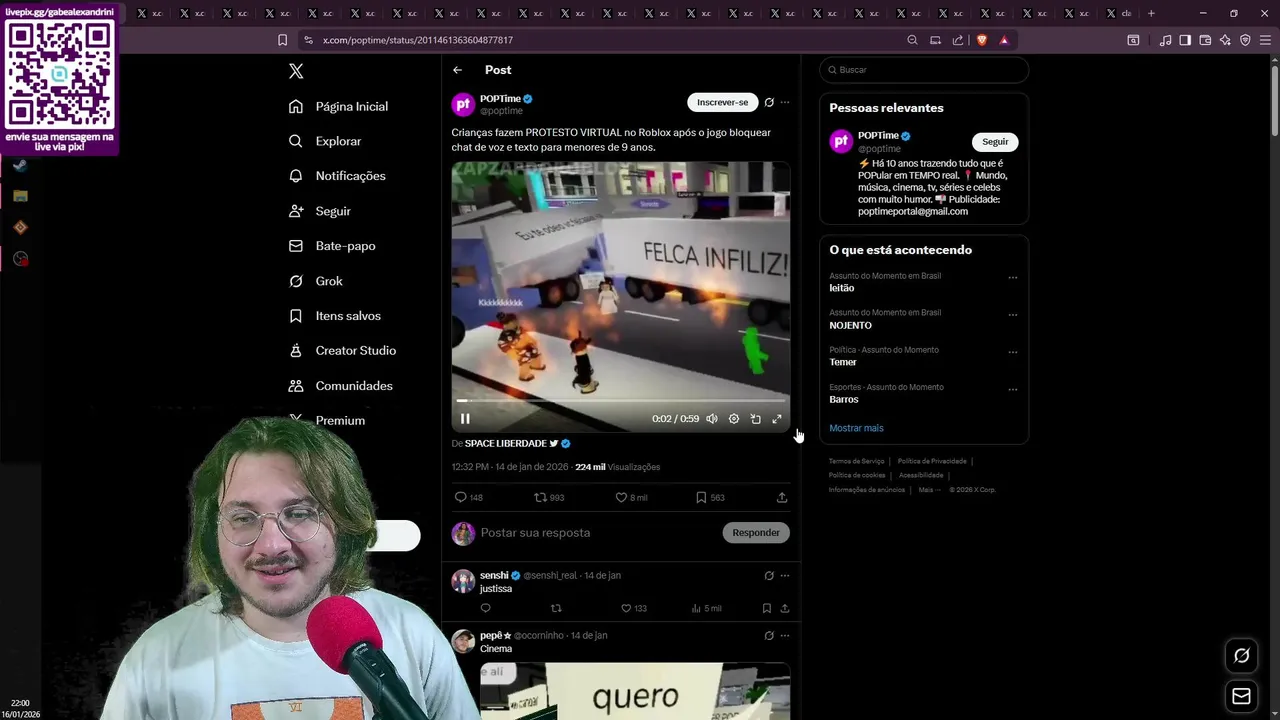Open Página Inicial in the sidebar
The width and height of the screenshot is (1280, 720).
[338, 106]
